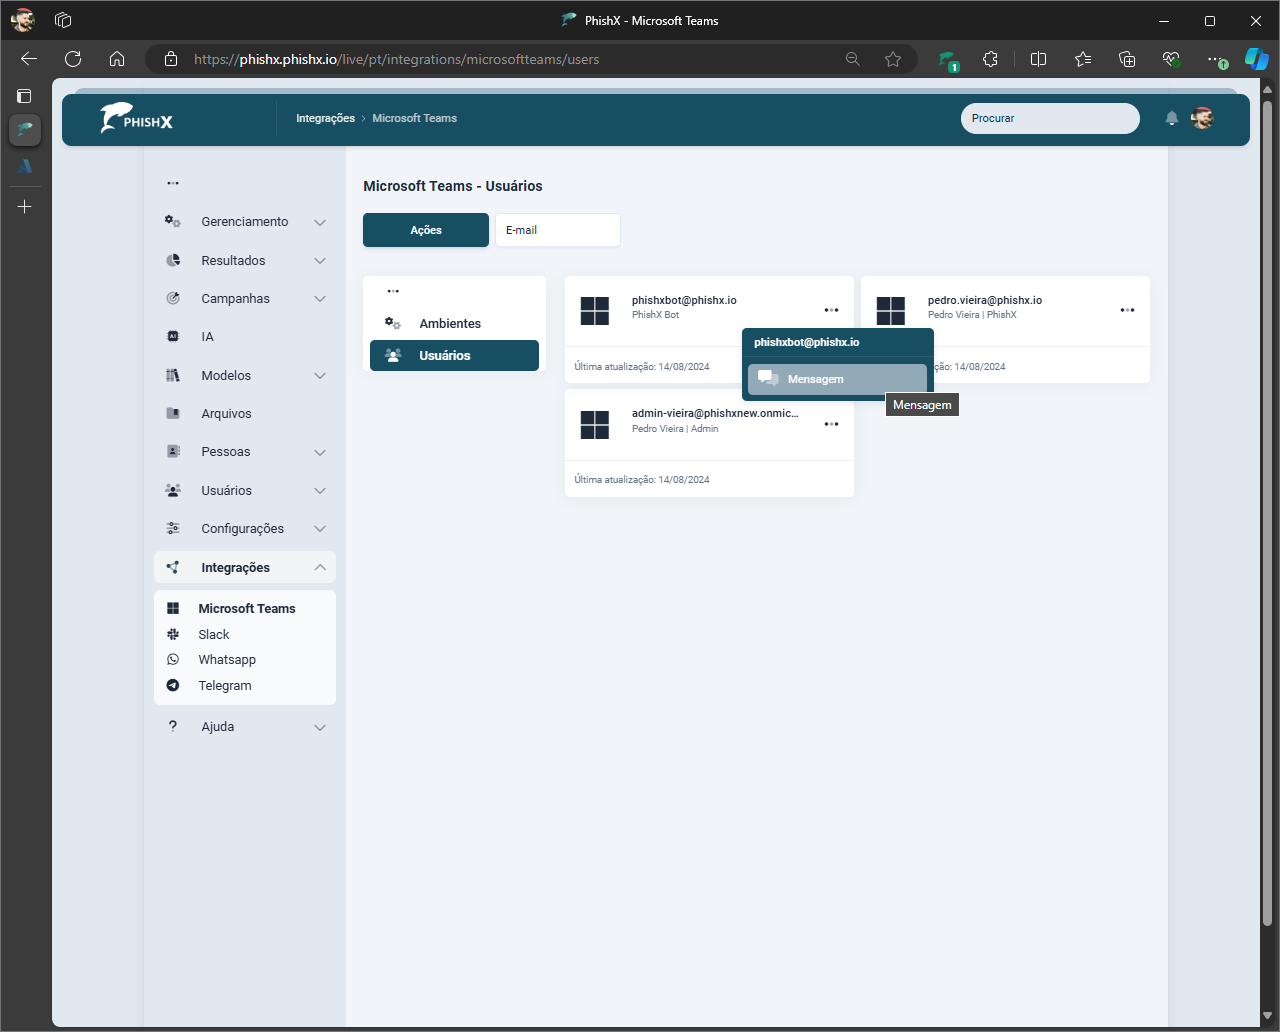Expand the Ajuda menu chevron
Image resolution: width=1280 pixels, height=1032 pixels.
pos(320,727)
